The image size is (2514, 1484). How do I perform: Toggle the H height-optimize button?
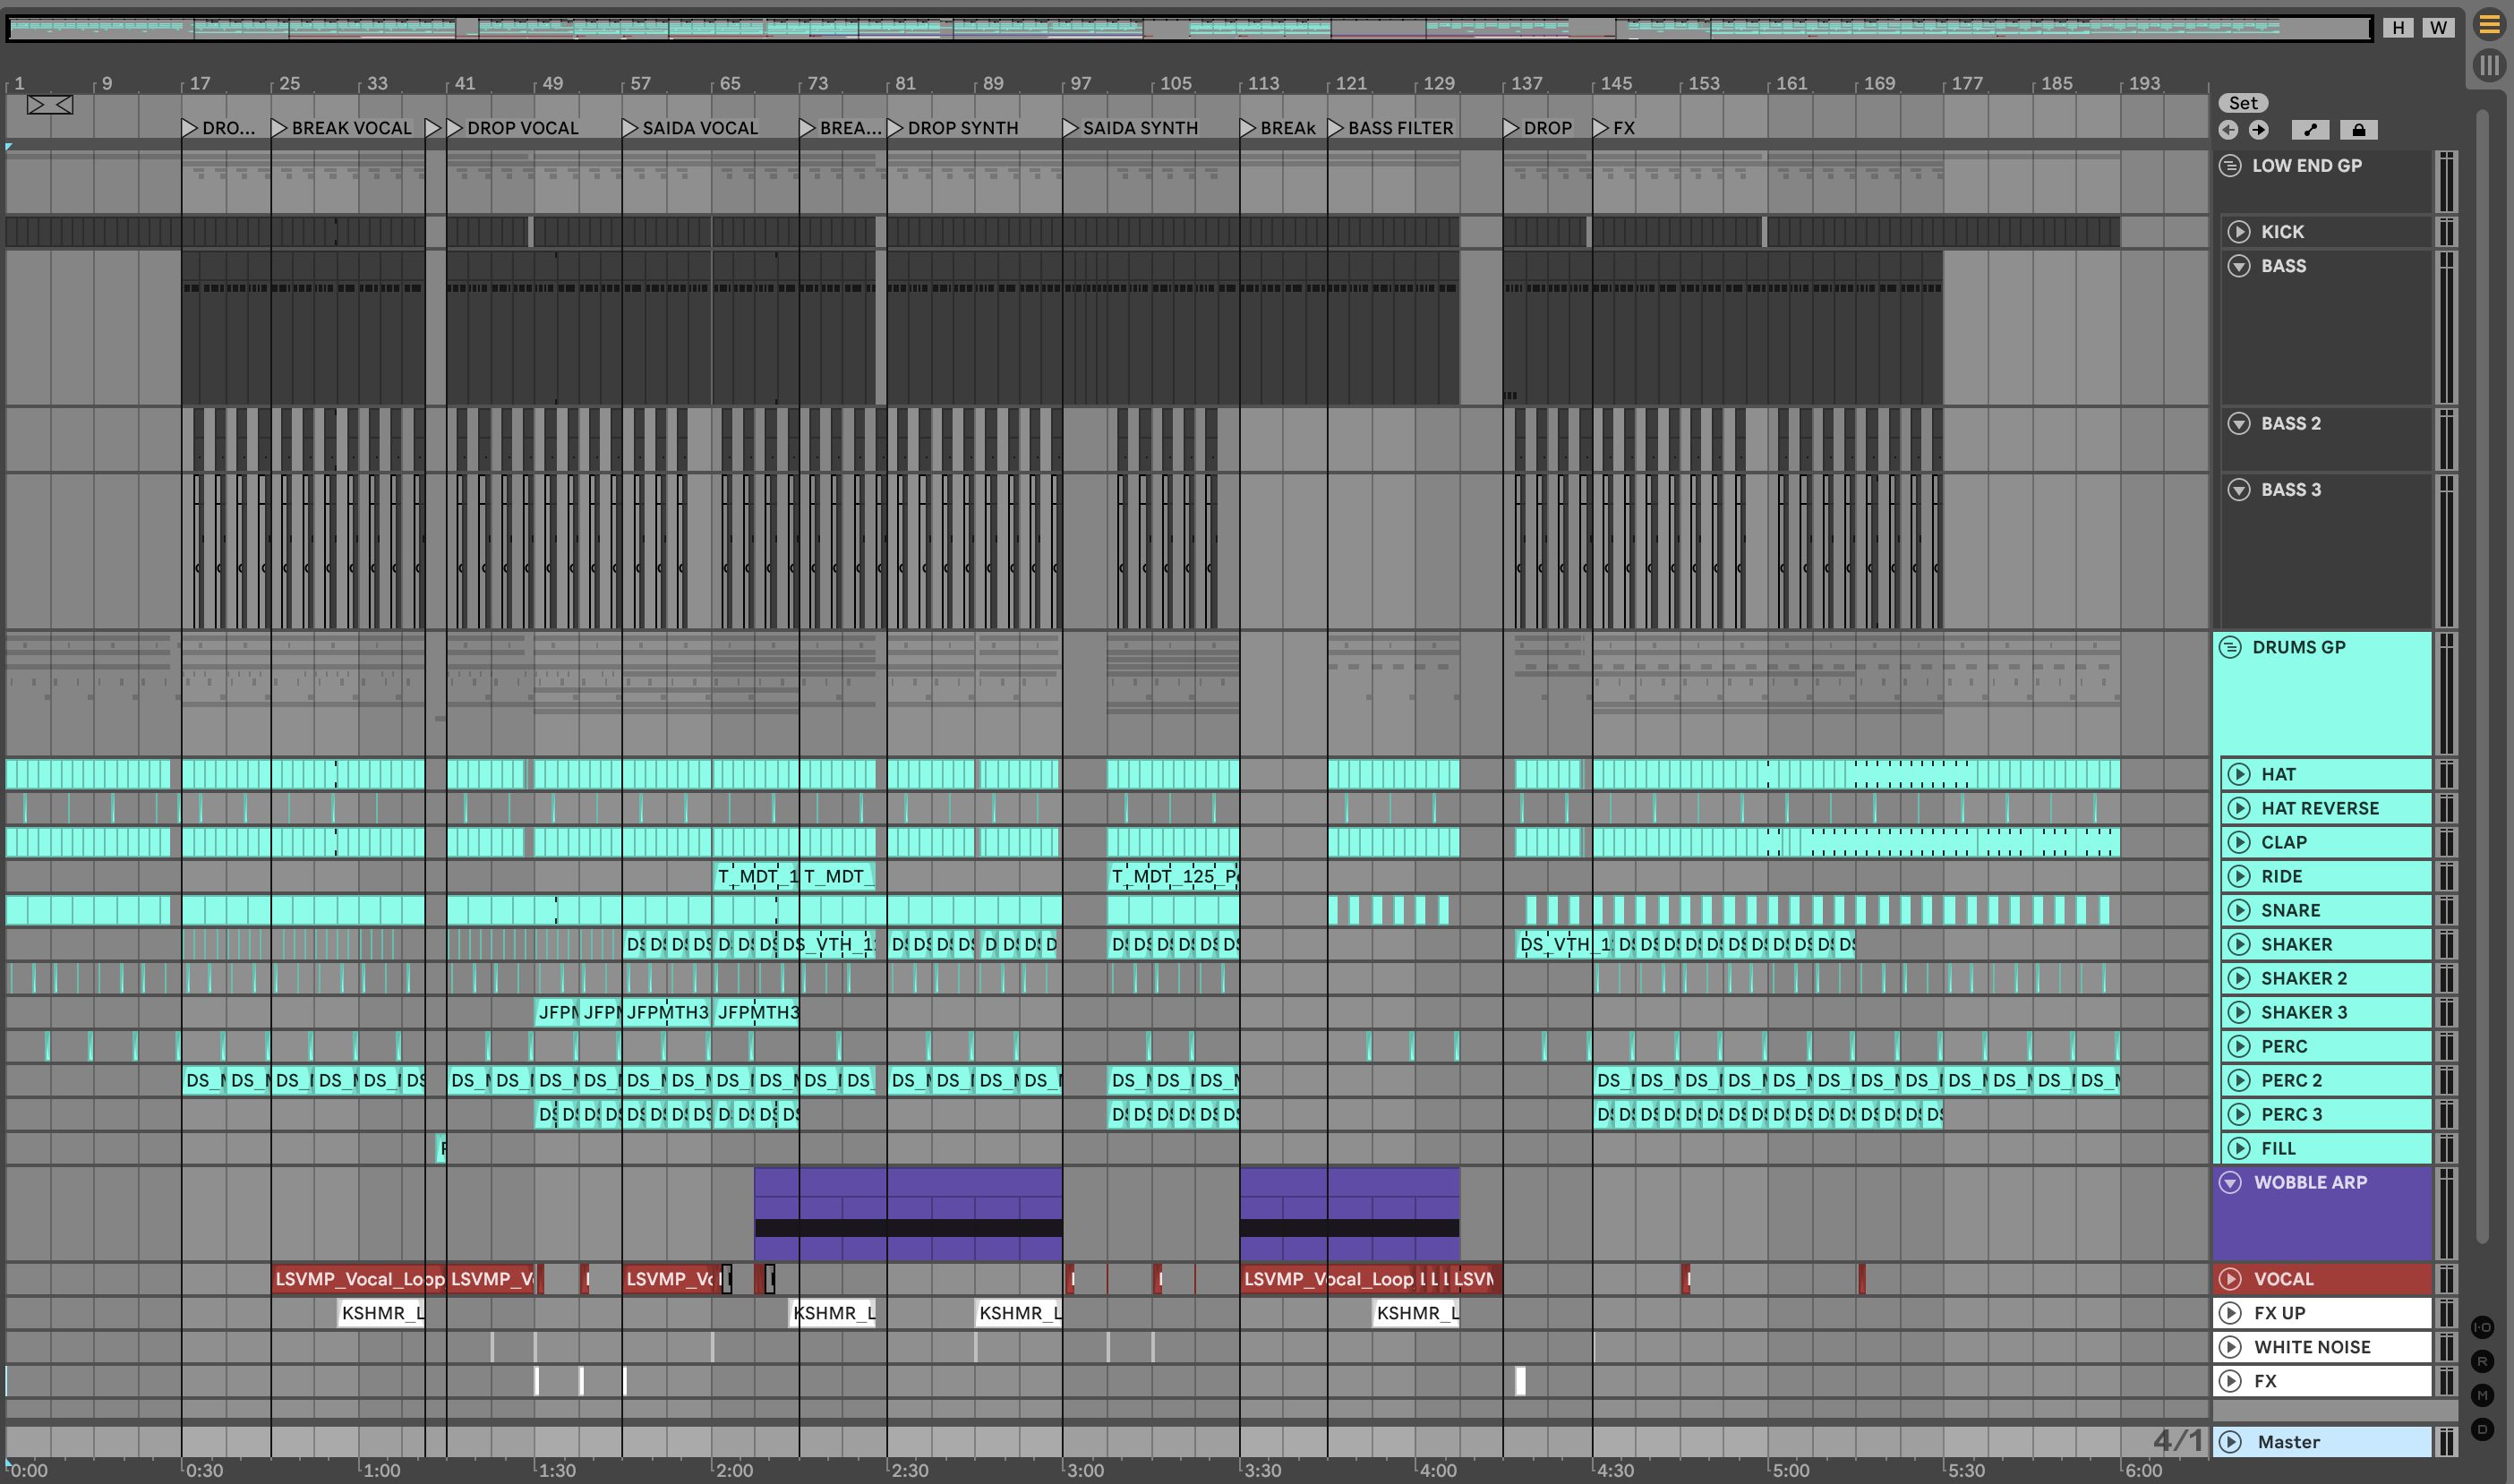coord(2398,28)
